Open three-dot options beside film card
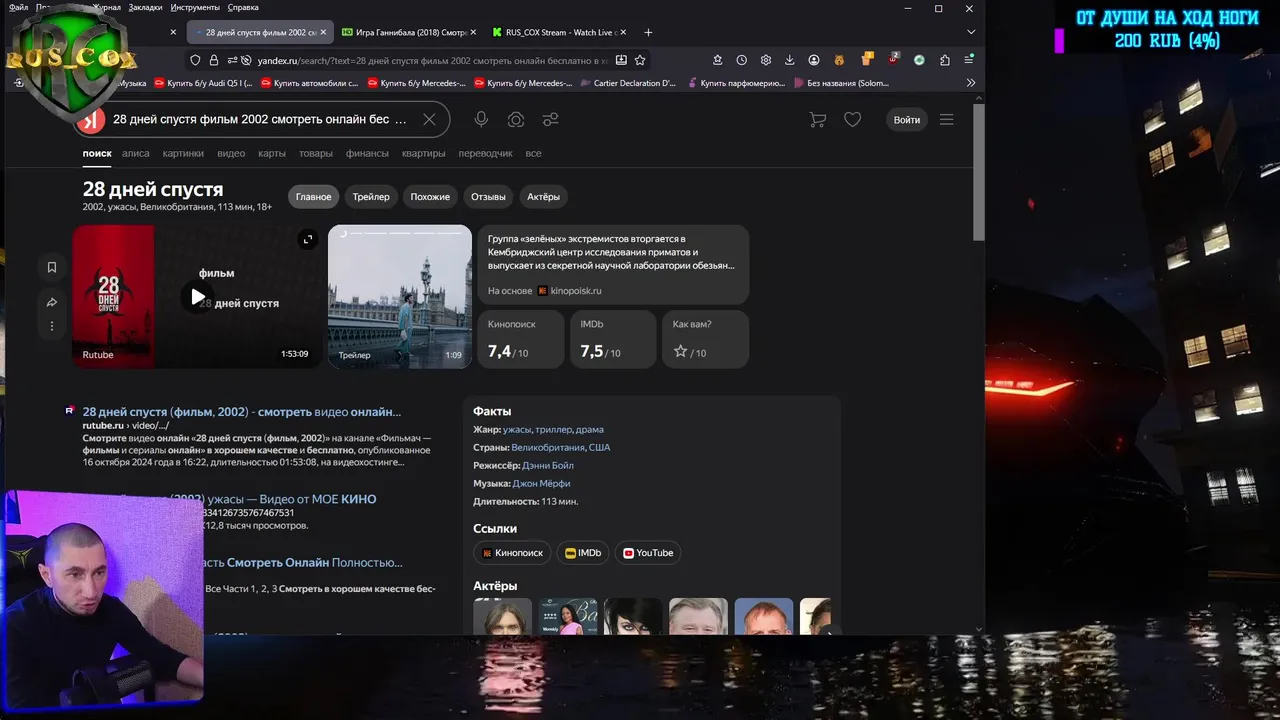This screenshot has height=720, width=1280. pyautogui.click(x=52, y=326)
